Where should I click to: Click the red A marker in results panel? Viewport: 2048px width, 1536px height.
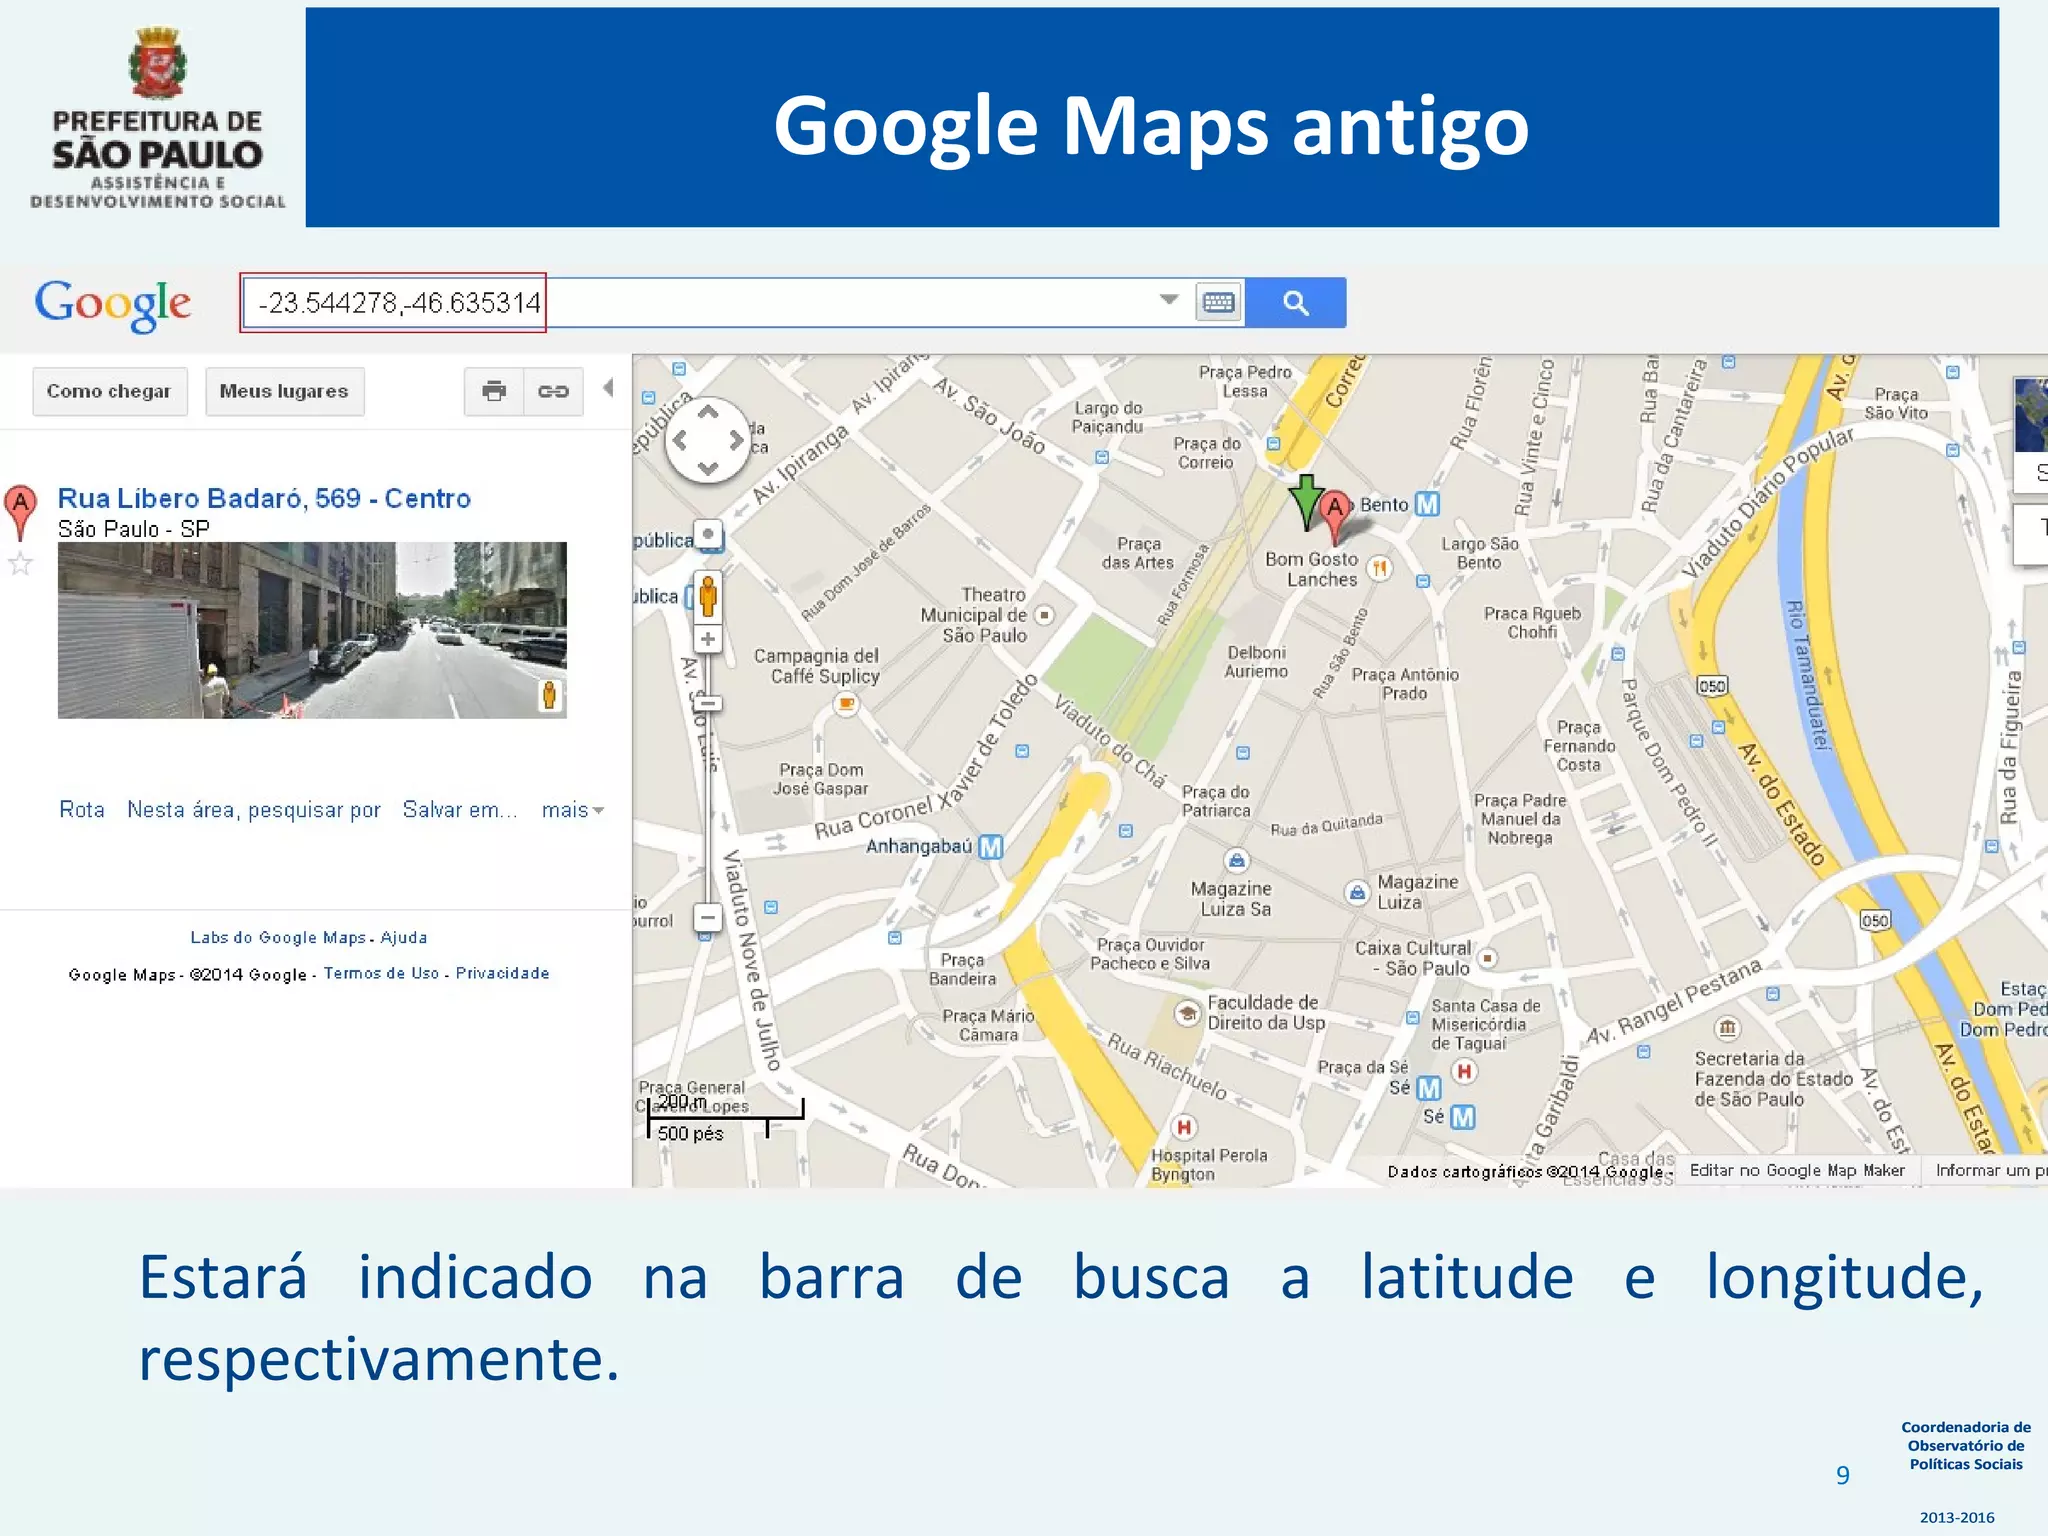[21, 511]
